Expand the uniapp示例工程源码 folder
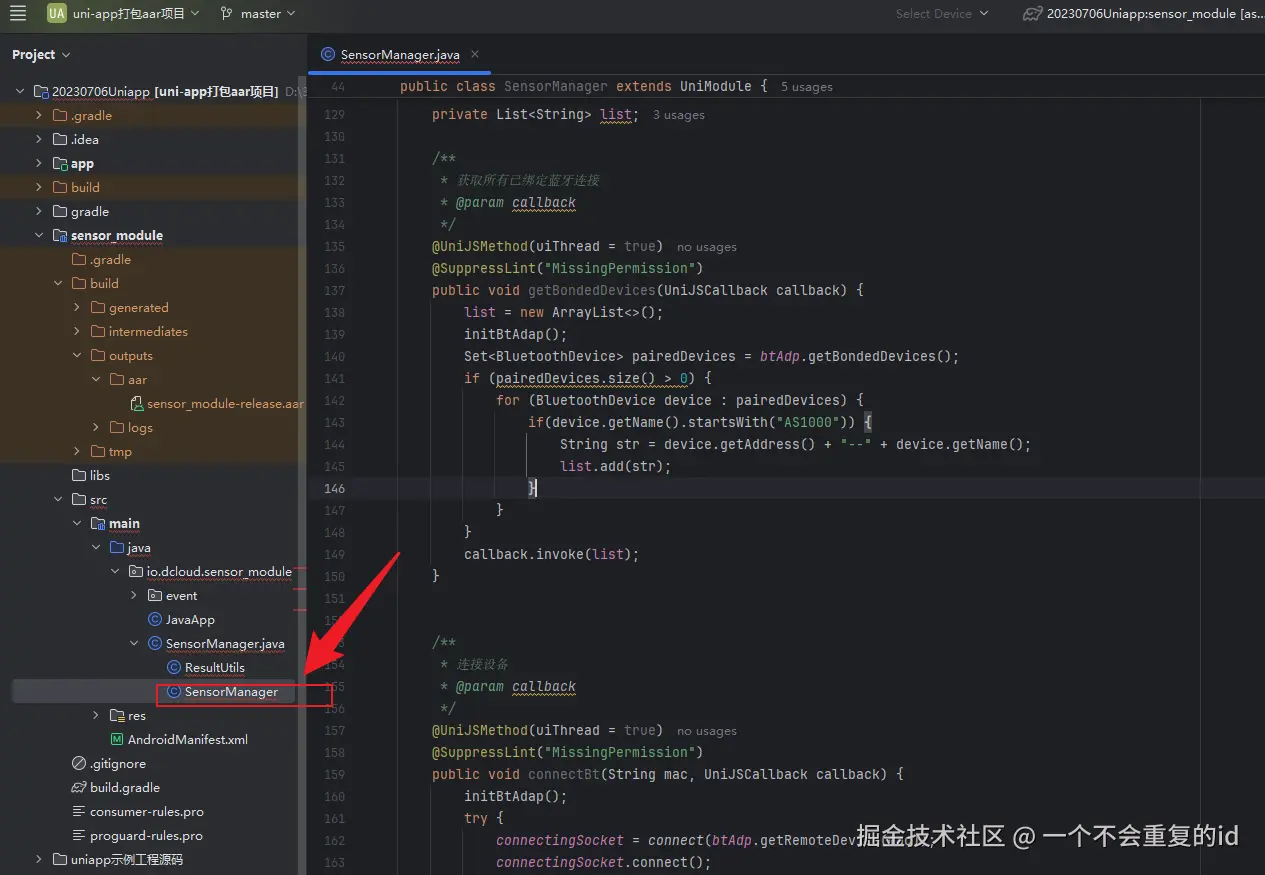 (39, 859)
